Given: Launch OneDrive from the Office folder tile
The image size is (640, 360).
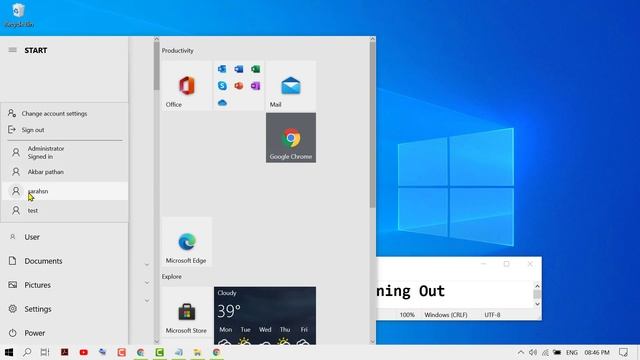Looking at the screenshot, I should pos(222,102).
